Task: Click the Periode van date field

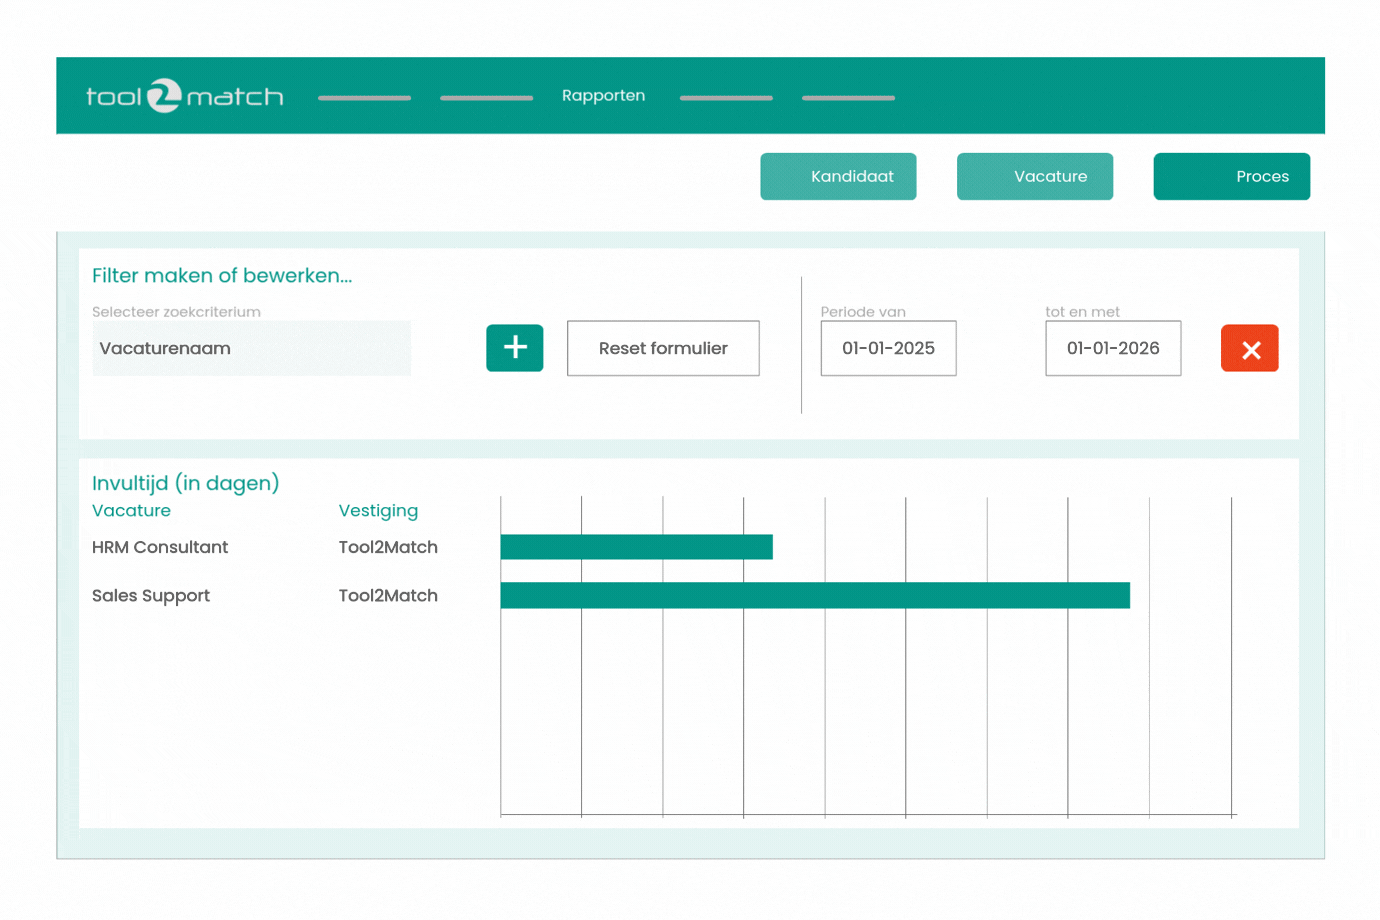Action: click(x=888, y=349)
